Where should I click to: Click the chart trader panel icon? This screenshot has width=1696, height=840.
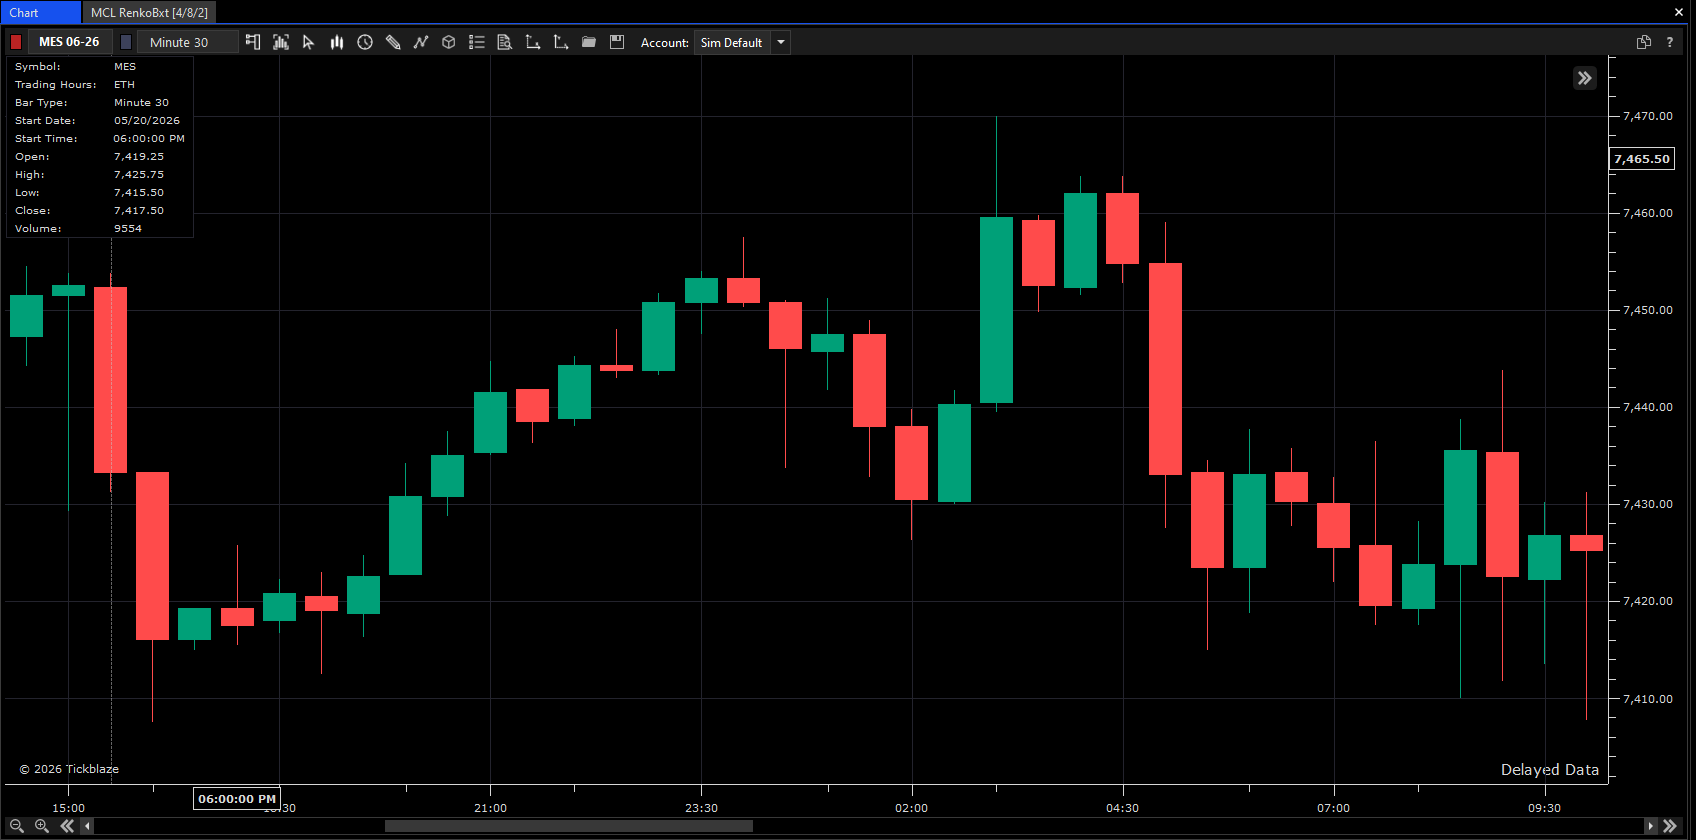point(253,42)
